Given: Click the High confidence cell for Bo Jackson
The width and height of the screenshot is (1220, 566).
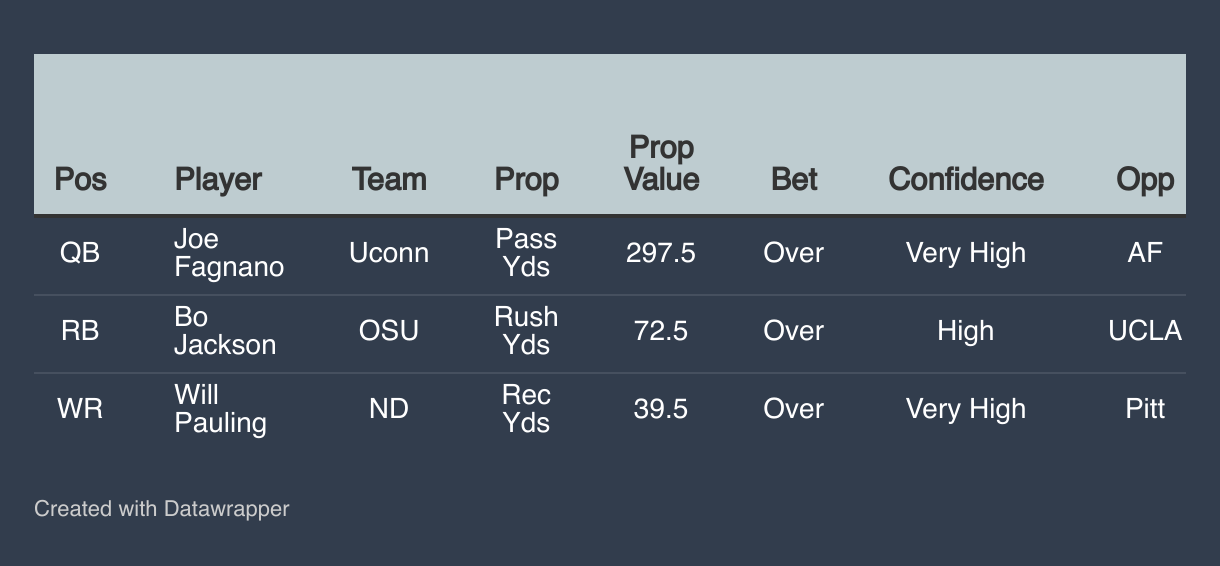Looking at the screenshot, I should pos(966,331).
